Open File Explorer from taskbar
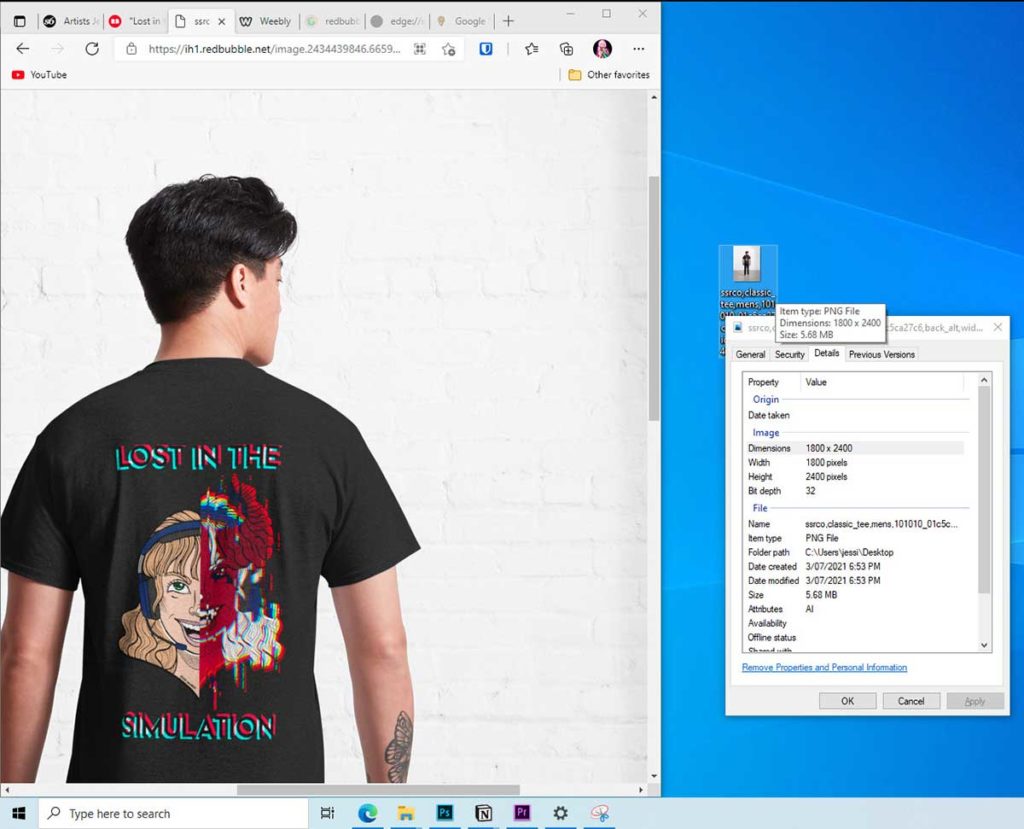 406,813
